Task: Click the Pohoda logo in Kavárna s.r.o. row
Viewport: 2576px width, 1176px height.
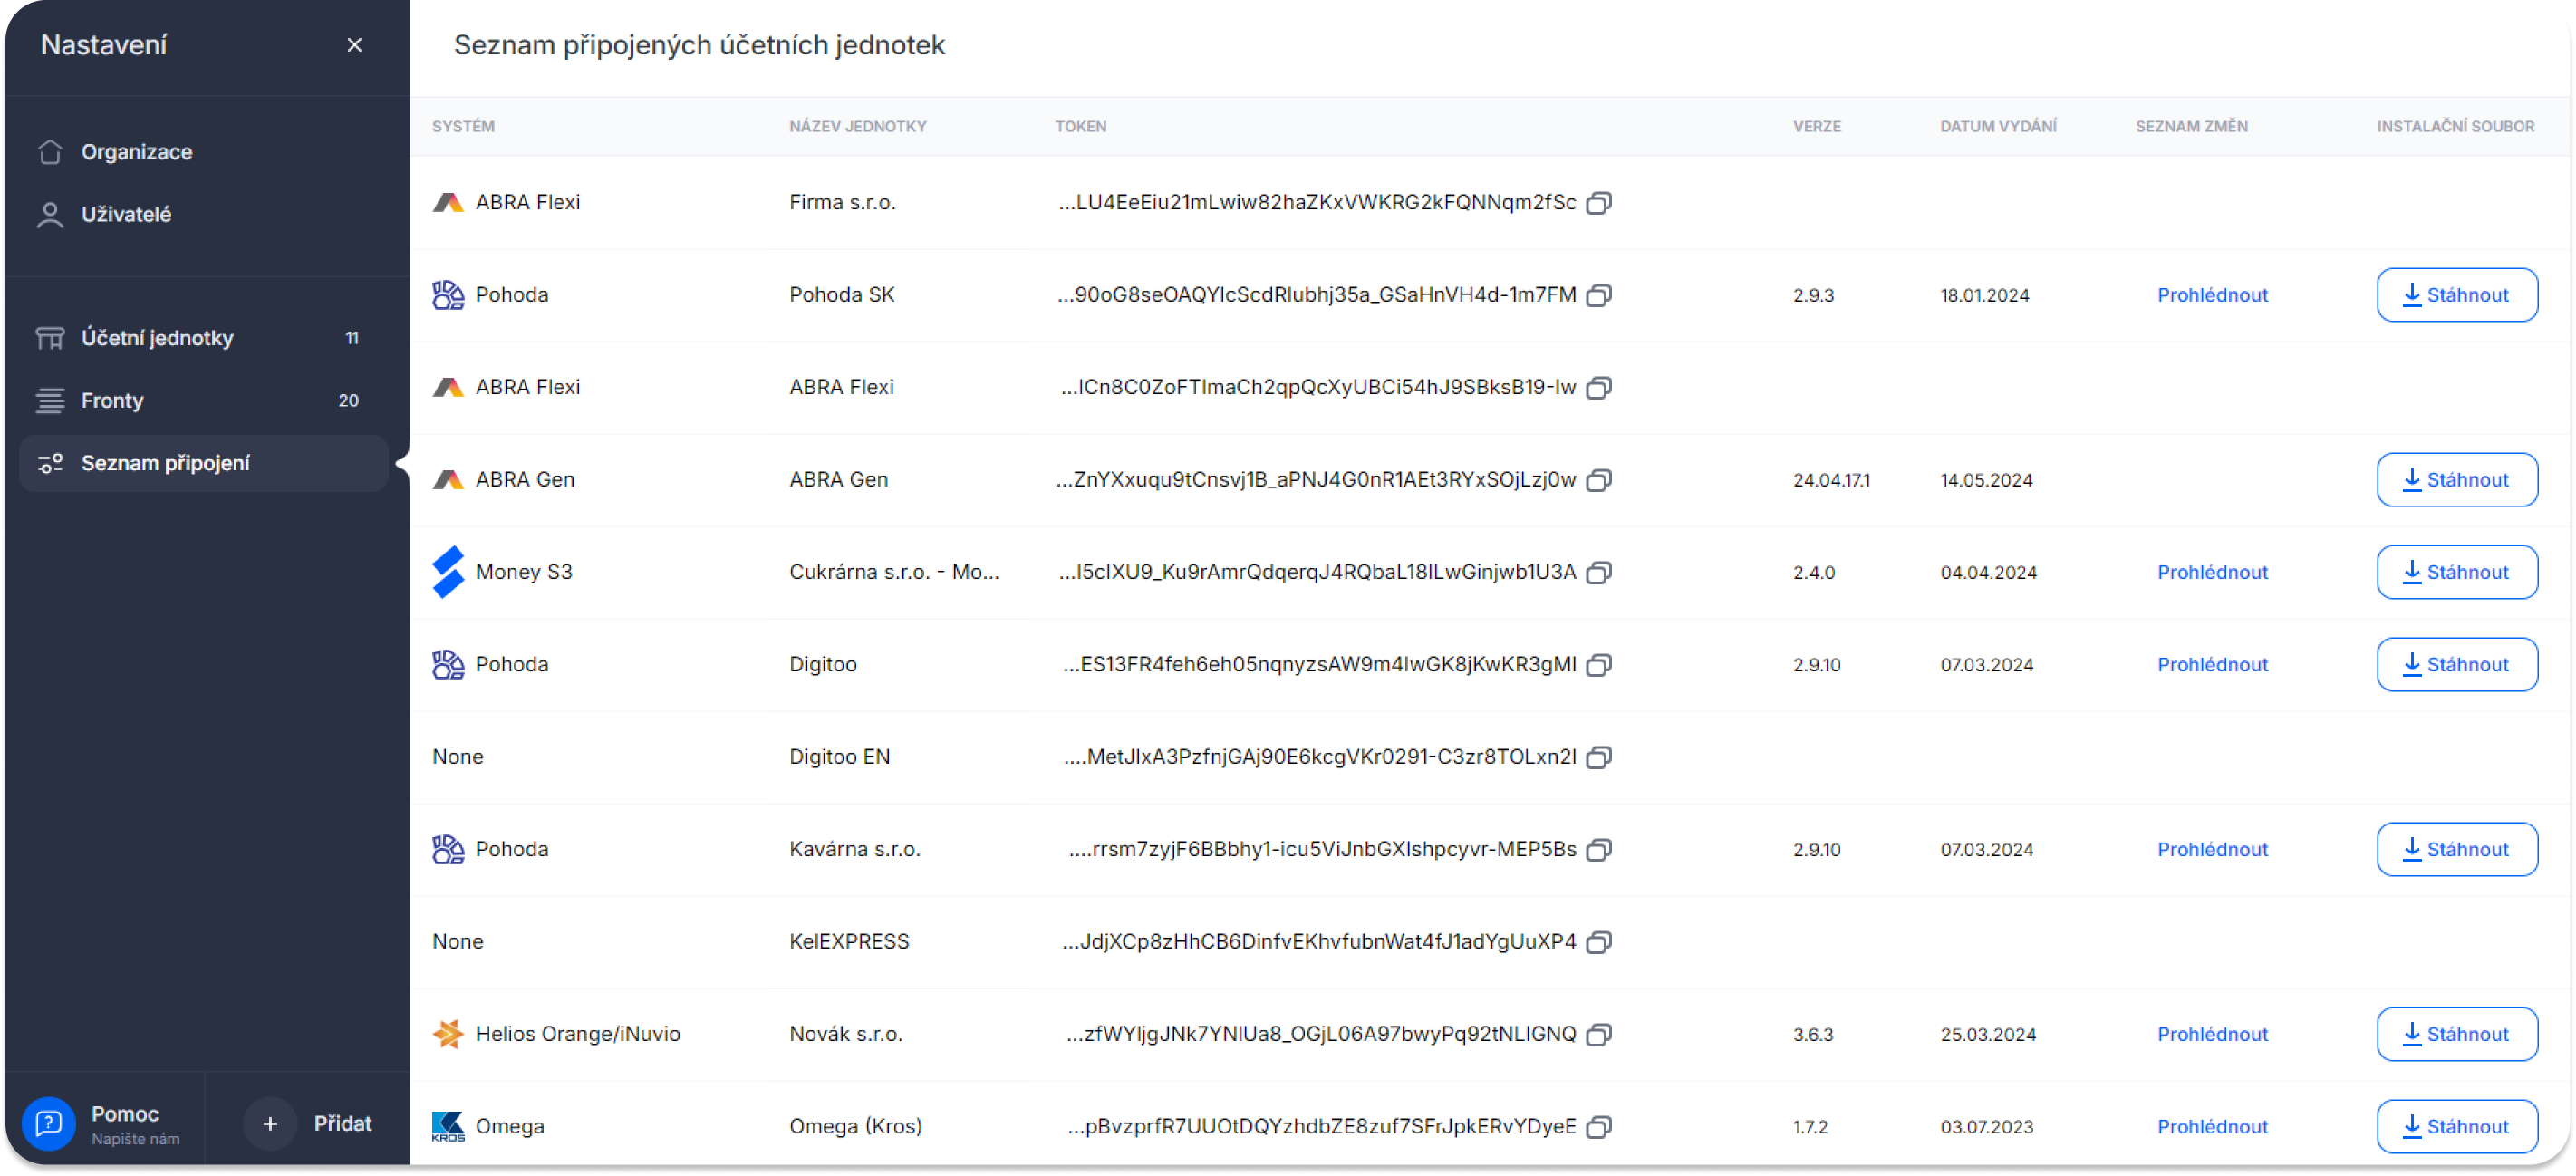Action: coord(448,849)
